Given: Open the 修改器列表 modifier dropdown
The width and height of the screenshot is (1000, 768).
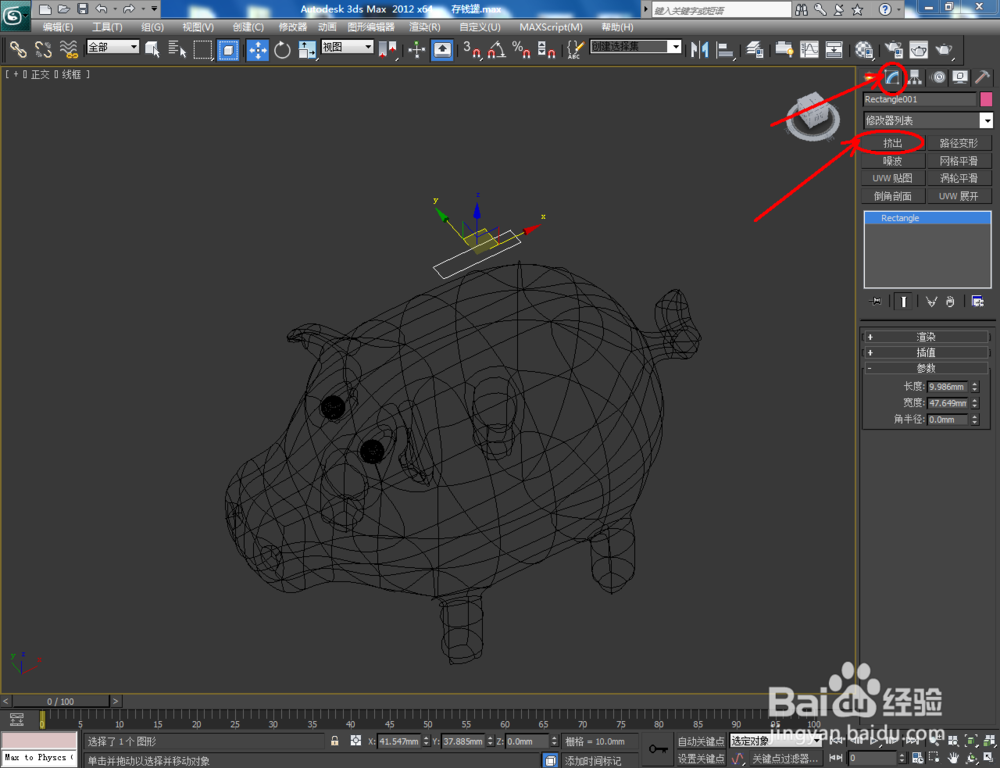Looking at the screenshot, I should coord(928,120).
